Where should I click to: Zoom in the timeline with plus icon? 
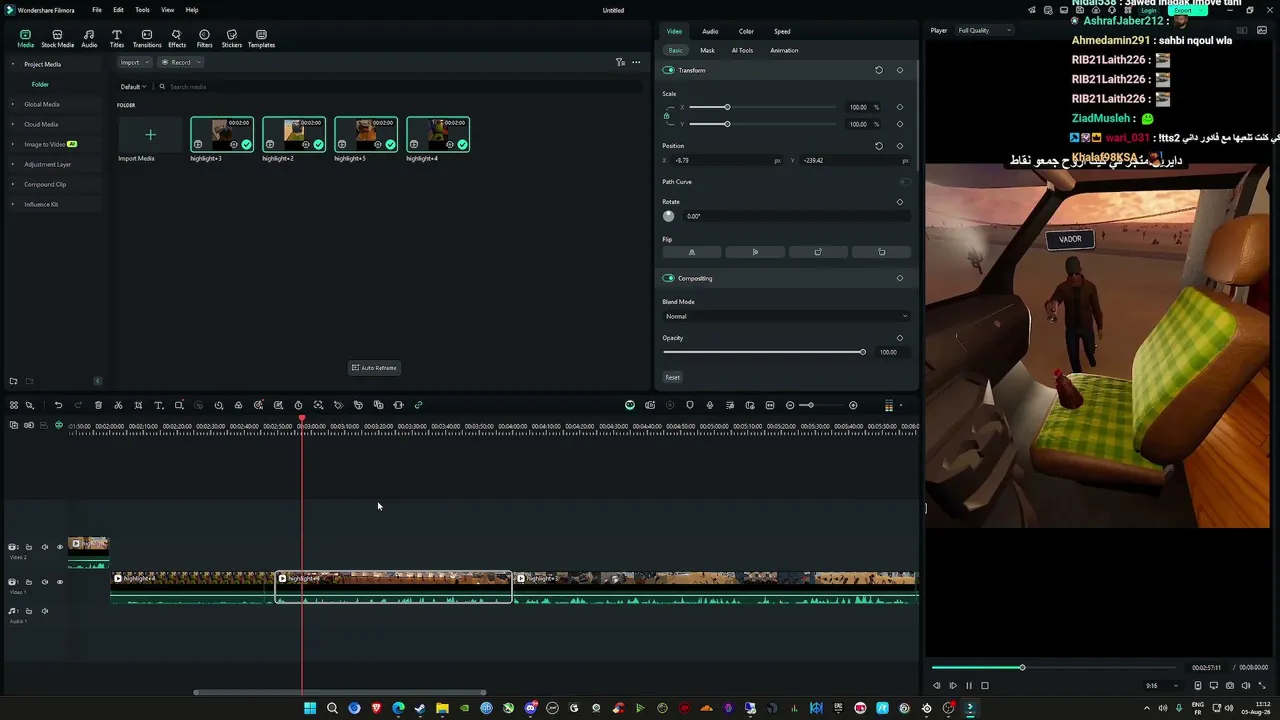click(x=853, y=405)
